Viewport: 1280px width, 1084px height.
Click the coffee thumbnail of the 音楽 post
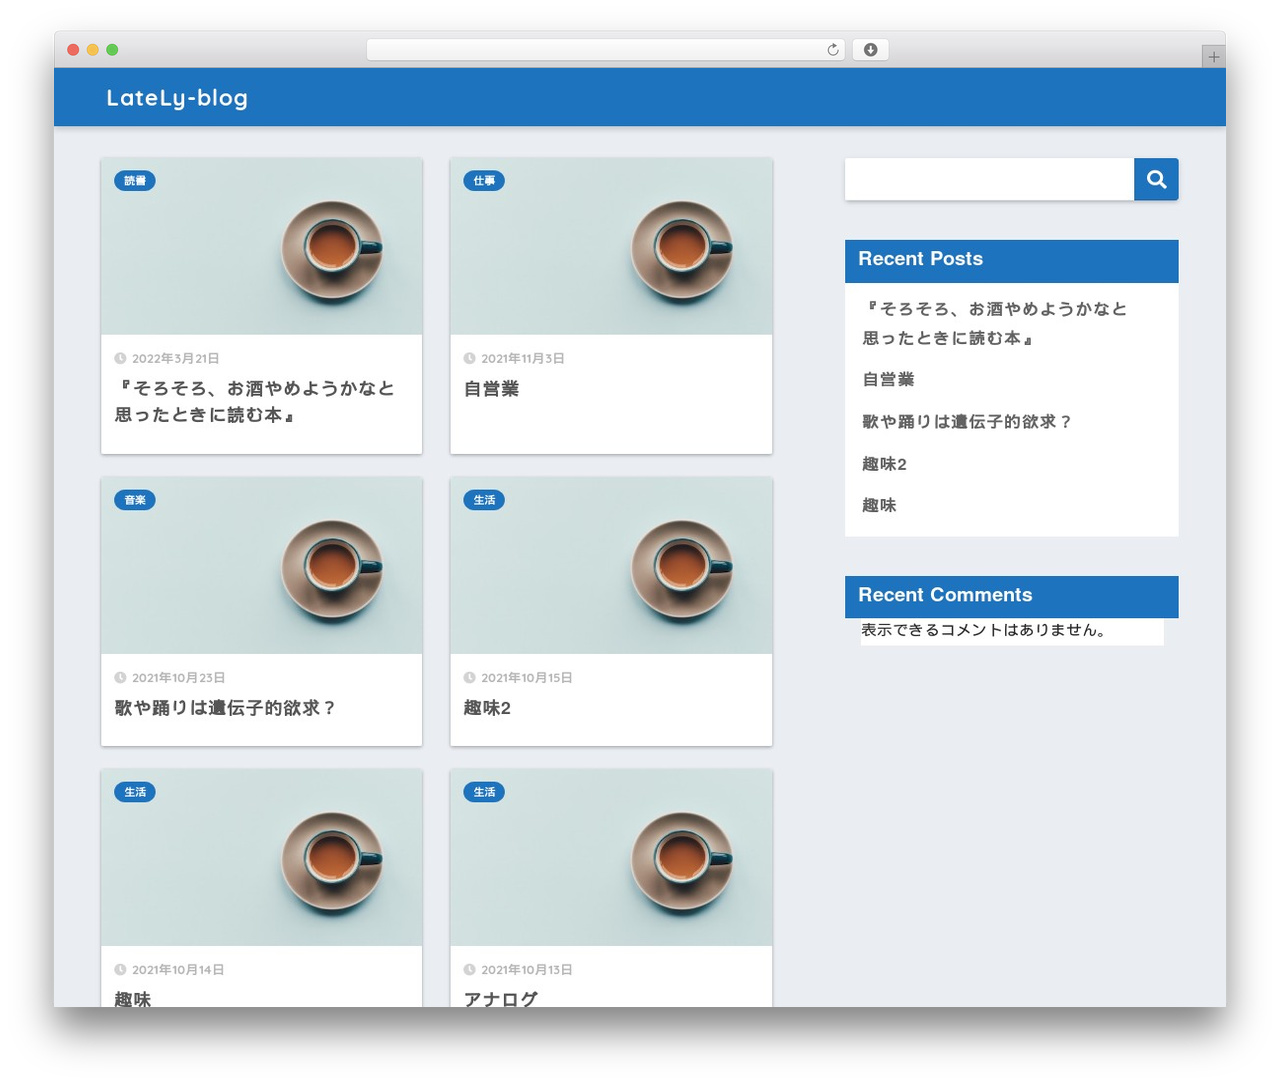[261, 565]
